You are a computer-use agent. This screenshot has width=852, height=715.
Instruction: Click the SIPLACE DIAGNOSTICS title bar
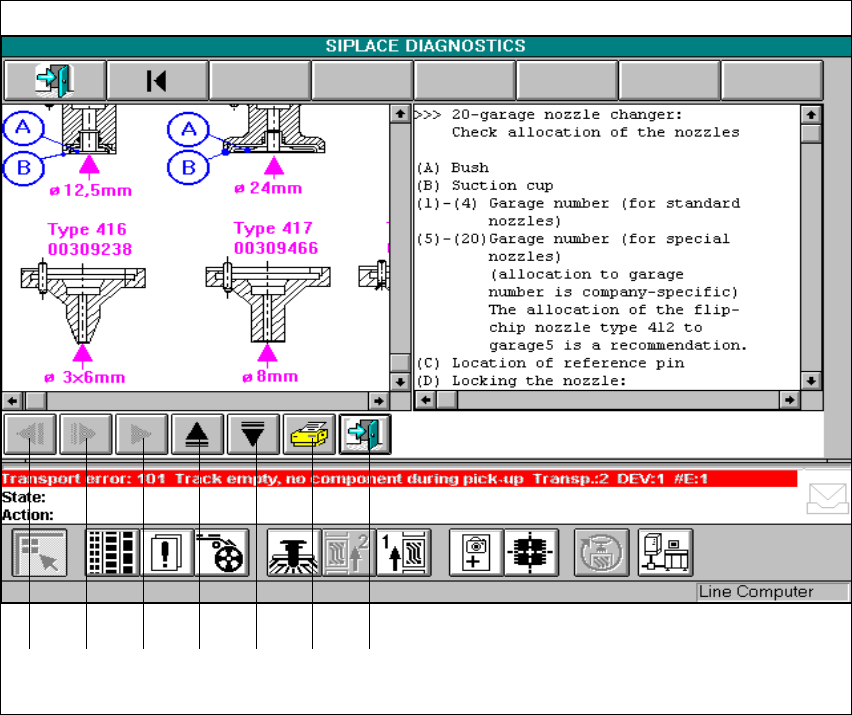coord(426,46)
